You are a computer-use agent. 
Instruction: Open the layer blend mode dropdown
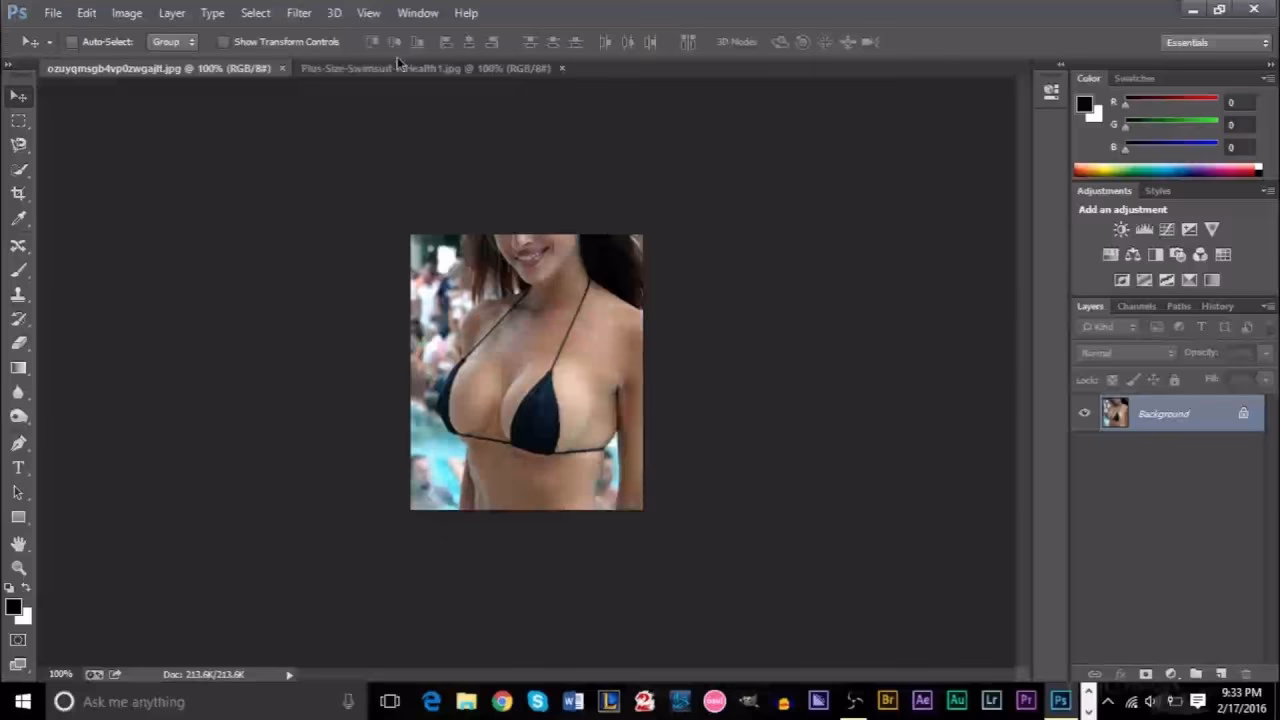tap(1125, 352)
